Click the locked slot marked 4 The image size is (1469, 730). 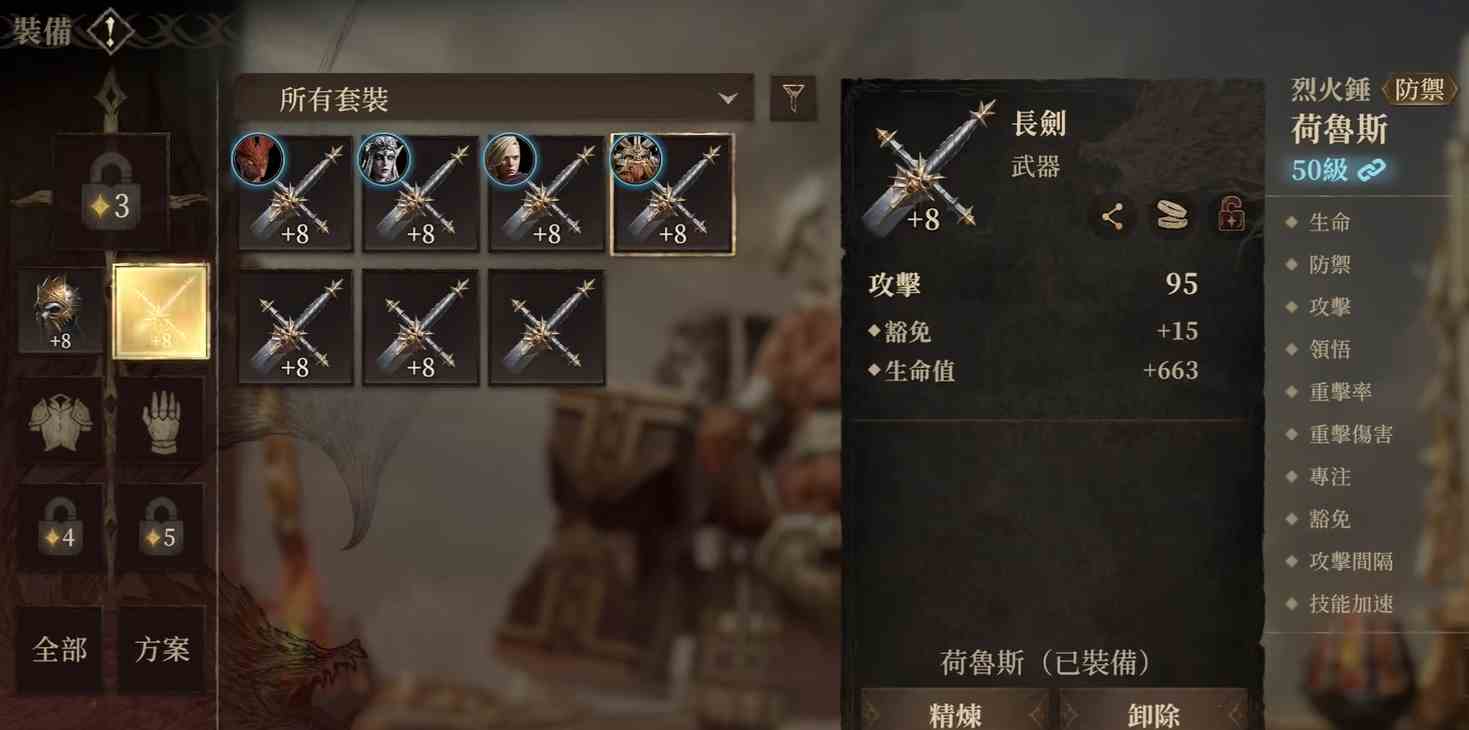pyautogui.click(x=60, y=529)
